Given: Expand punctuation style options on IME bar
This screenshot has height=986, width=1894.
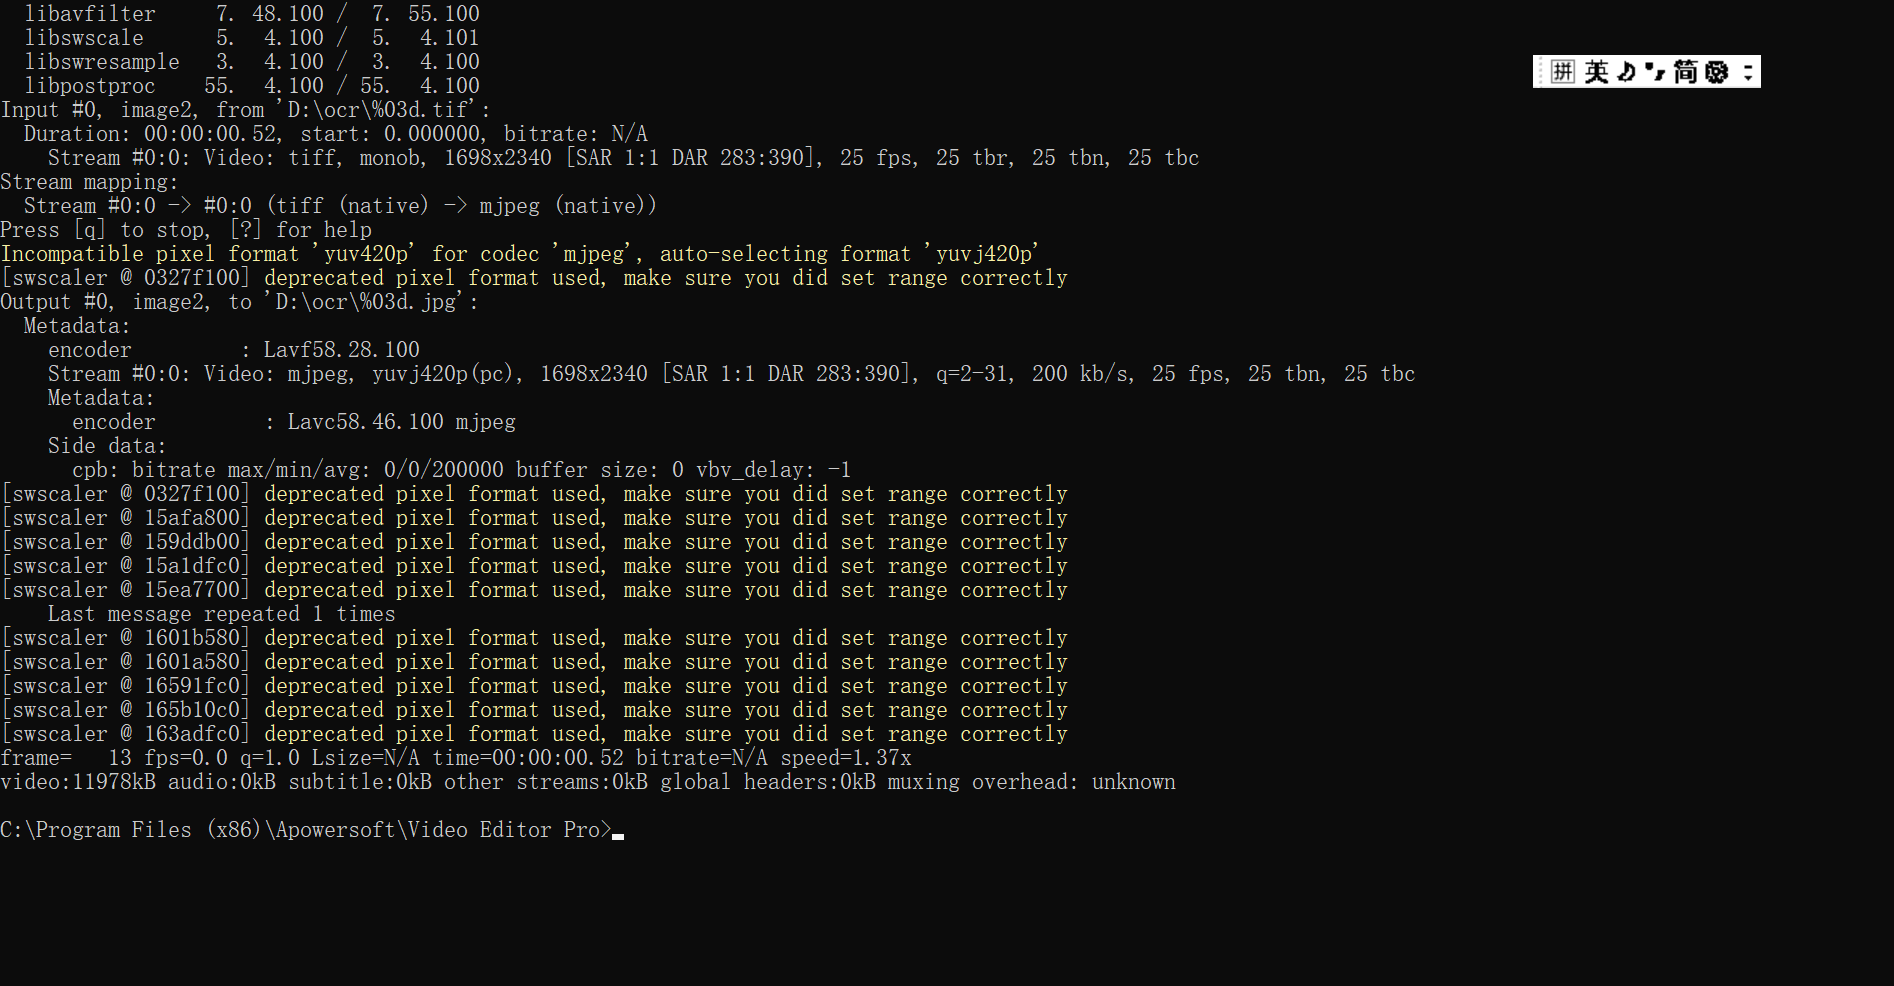Looking at the screenshot, I should (x=1654, y=71).
